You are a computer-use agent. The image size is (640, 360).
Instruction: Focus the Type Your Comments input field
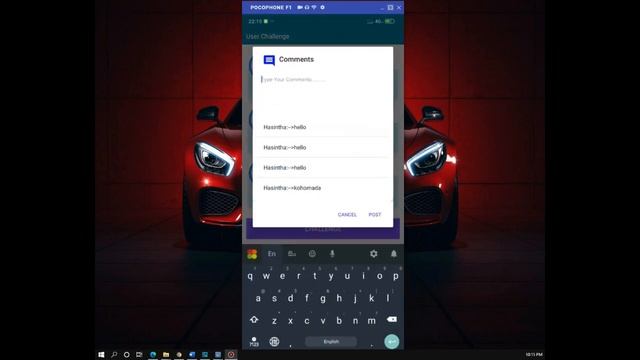coord(322,80)
